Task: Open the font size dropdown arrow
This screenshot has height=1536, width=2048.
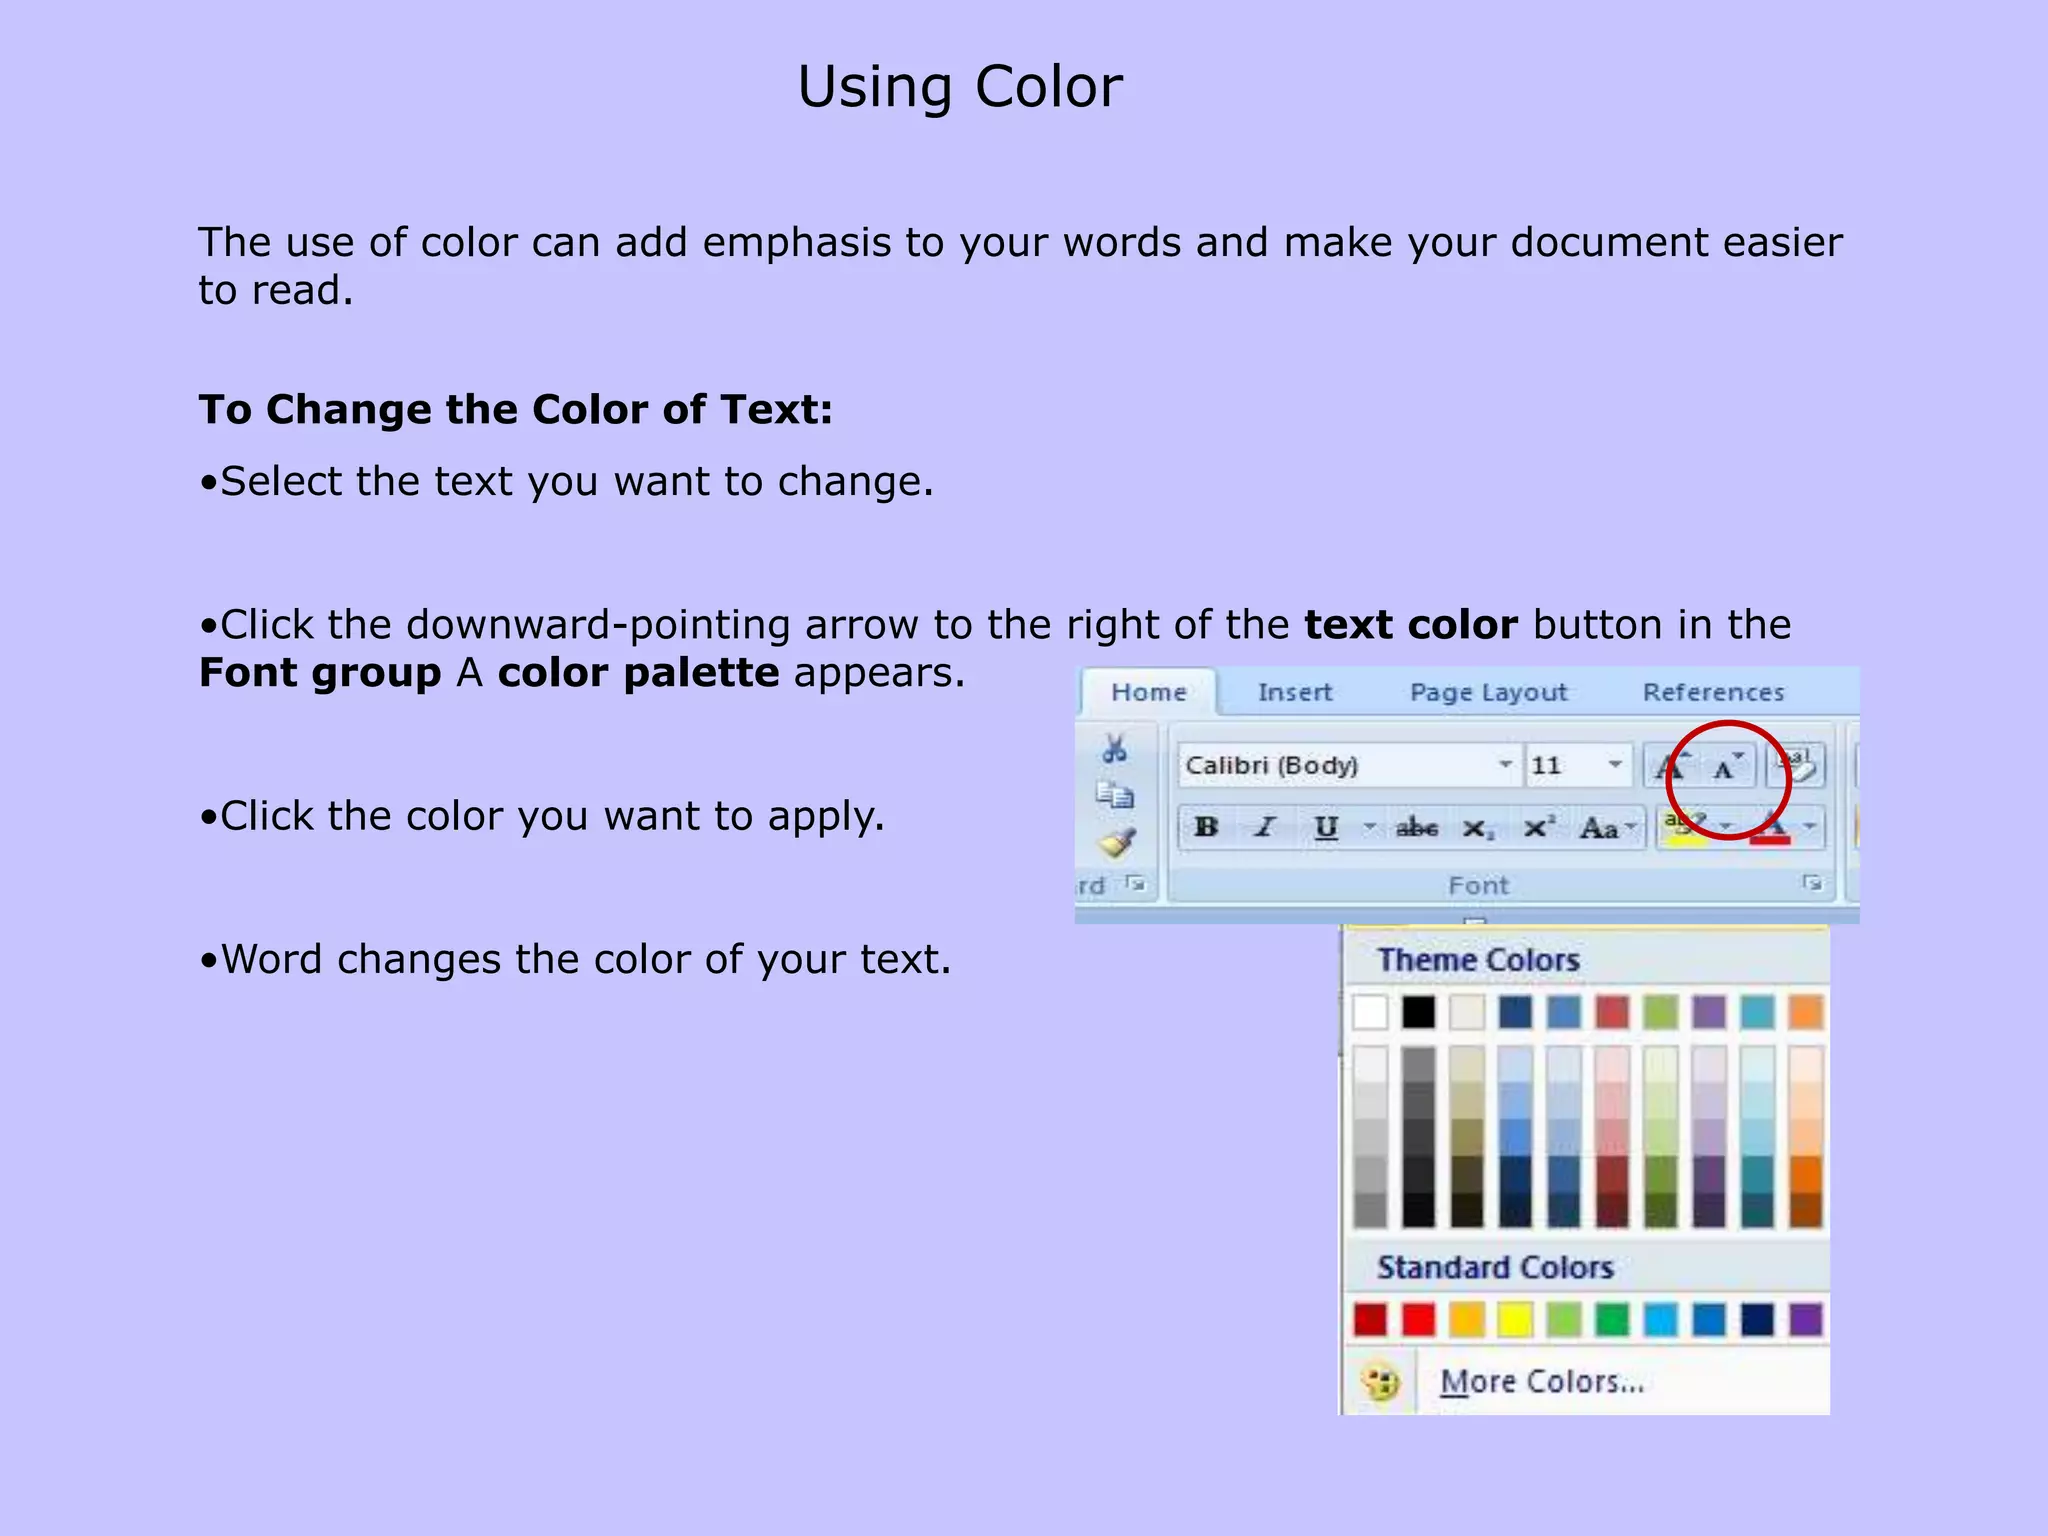Action: pyautogui.click(x=1614, y=765)
